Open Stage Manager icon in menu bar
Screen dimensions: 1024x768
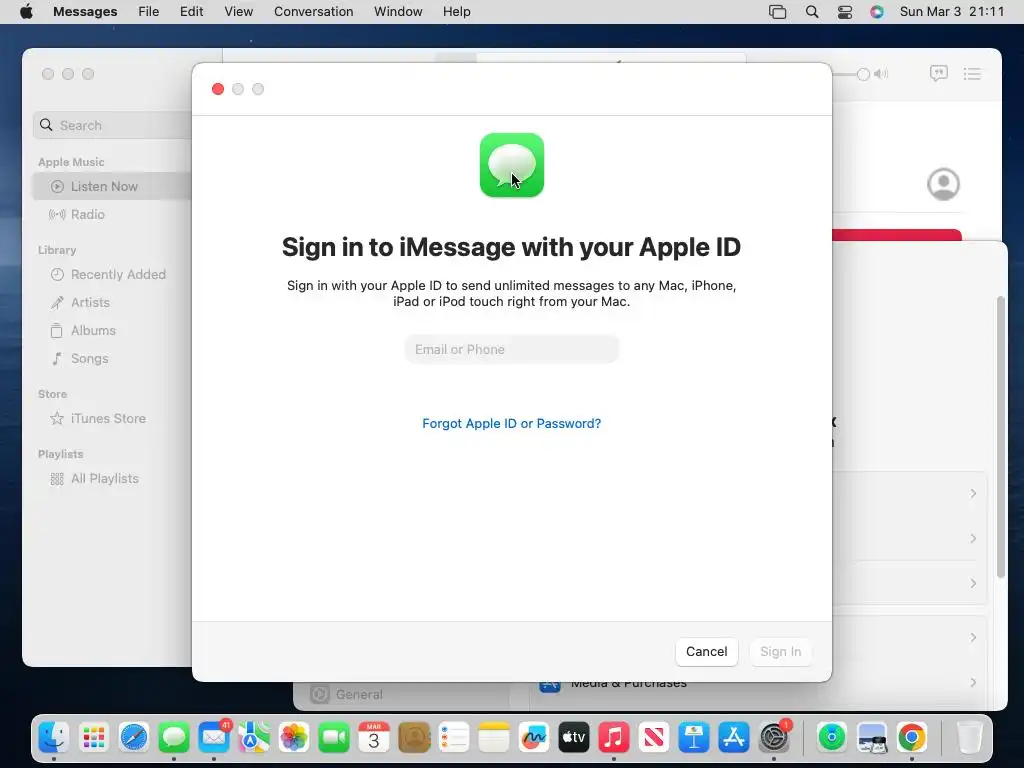[x=777, y=12]
